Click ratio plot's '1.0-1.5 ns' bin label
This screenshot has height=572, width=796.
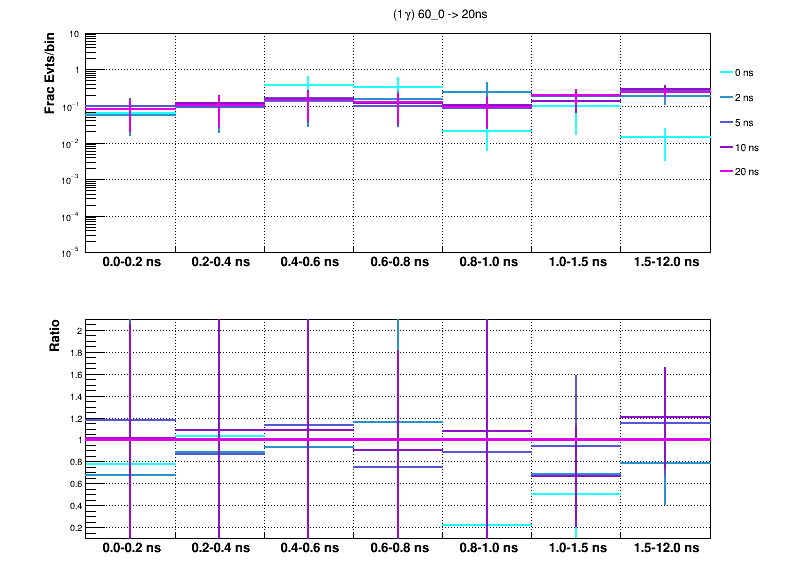click(576, 549)
